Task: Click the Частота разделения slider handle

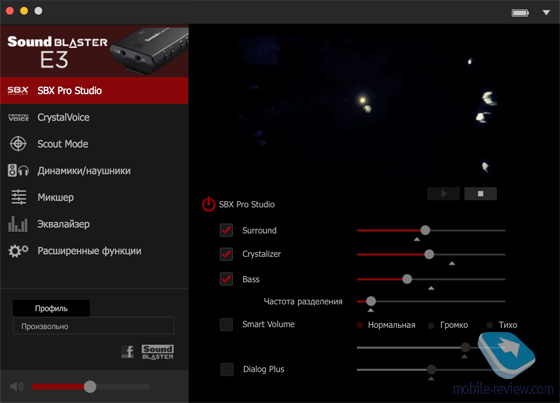Action: tap(371, 301)
